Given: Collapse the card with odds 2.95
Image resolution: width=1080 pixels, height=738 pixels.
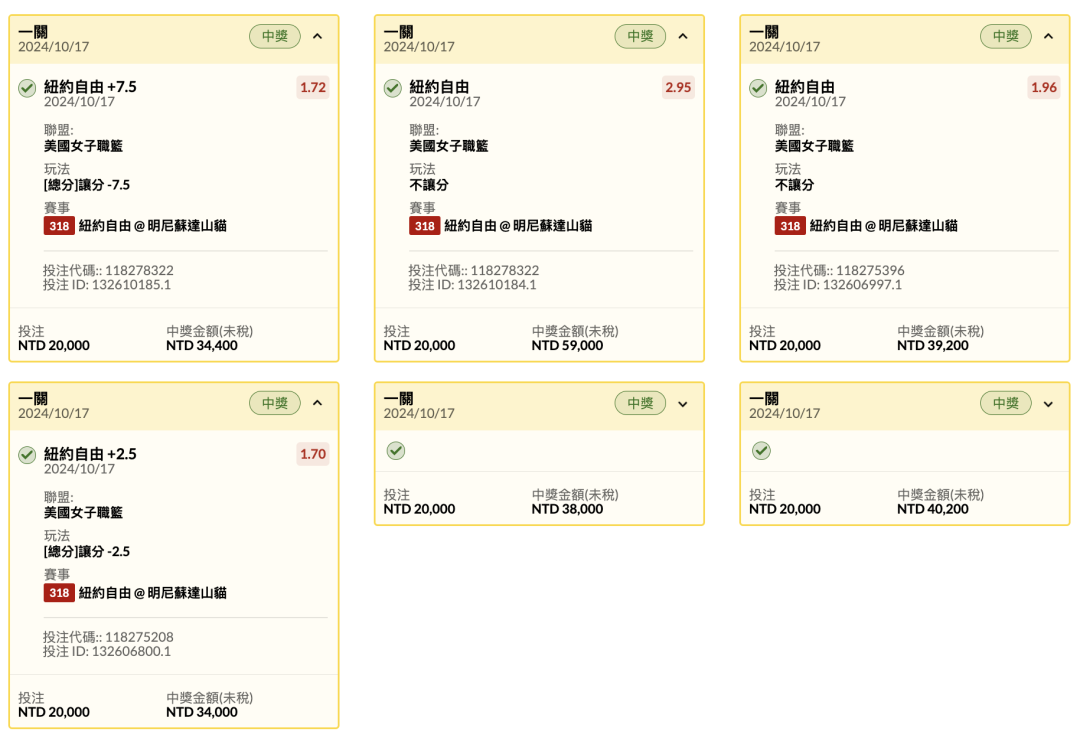Looking at the screenshot, I should [x=683, y=37].
